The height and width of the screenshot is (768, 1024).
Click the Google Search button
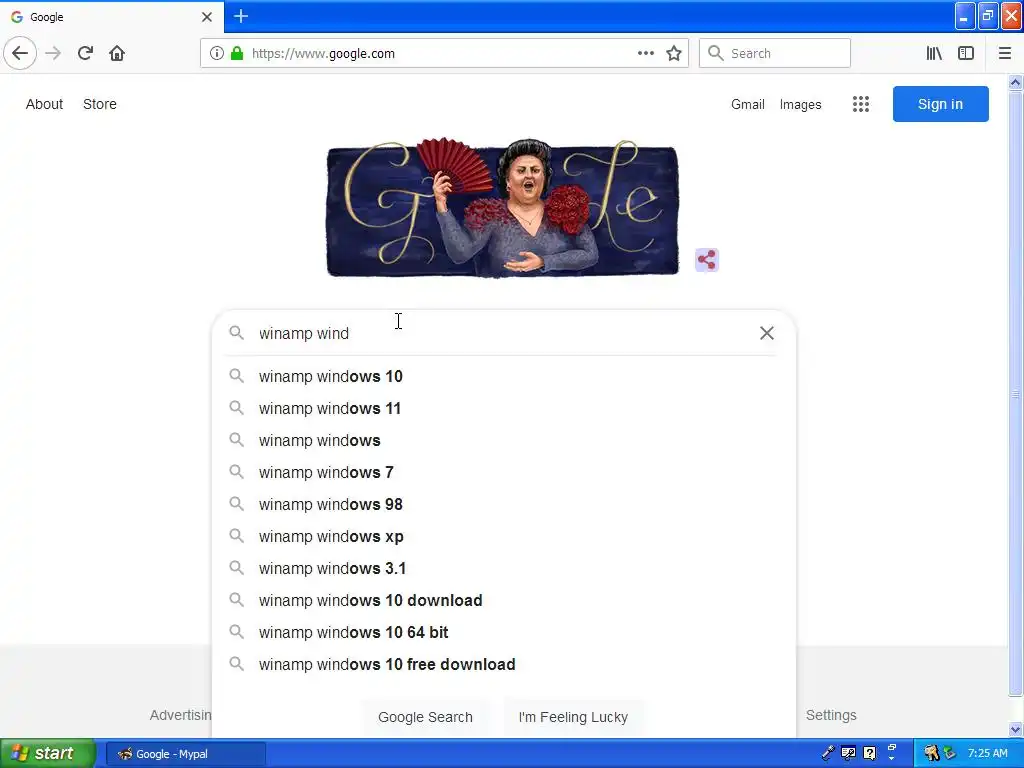tap(425, 717)
